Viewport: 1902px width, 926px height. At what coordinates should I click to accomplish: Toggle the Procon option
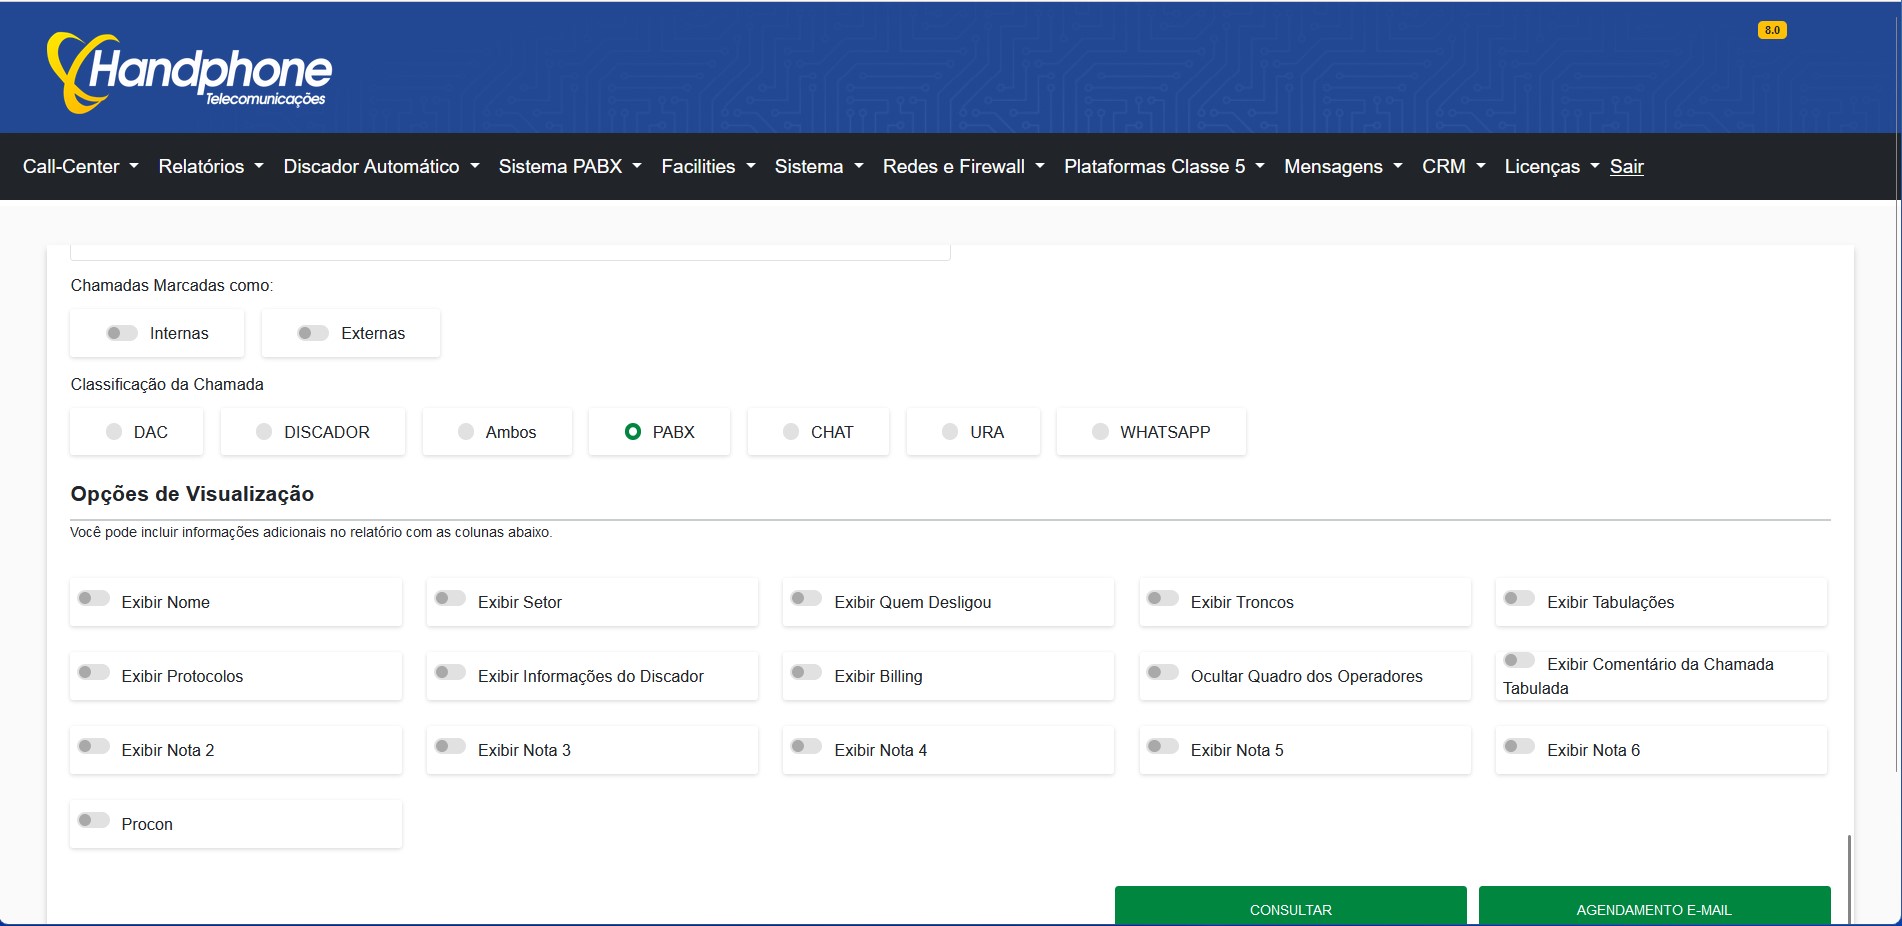point(94,821)
